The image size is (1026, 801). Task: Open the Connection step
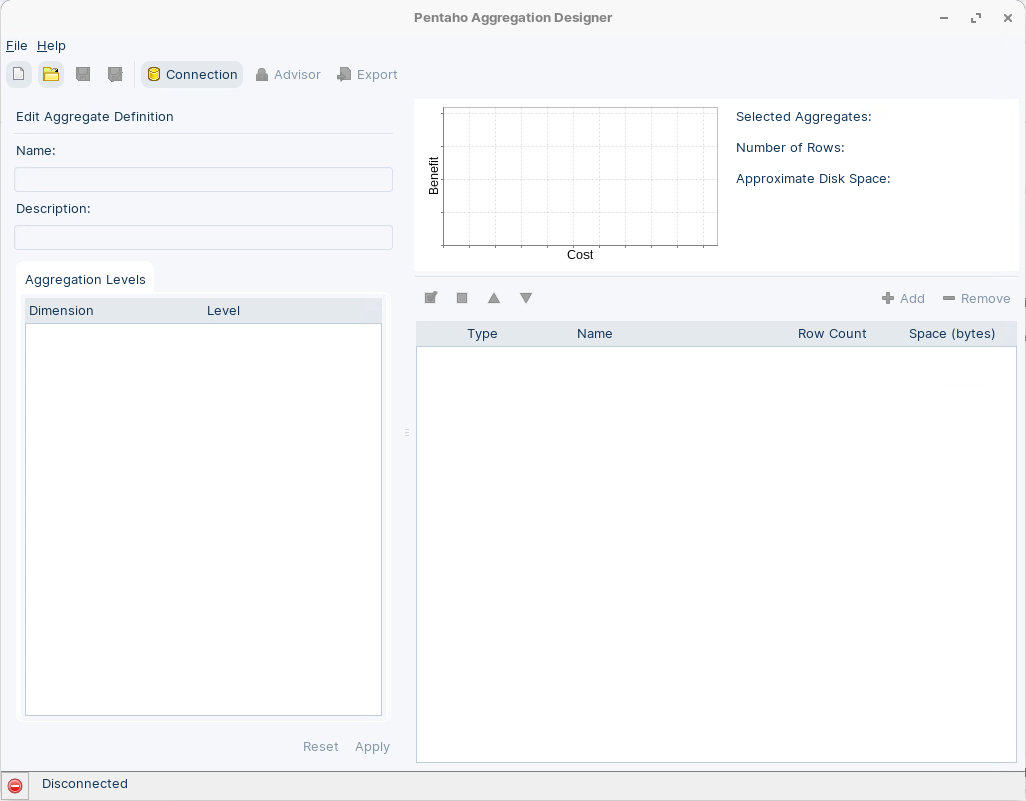(x=191, y=74)
